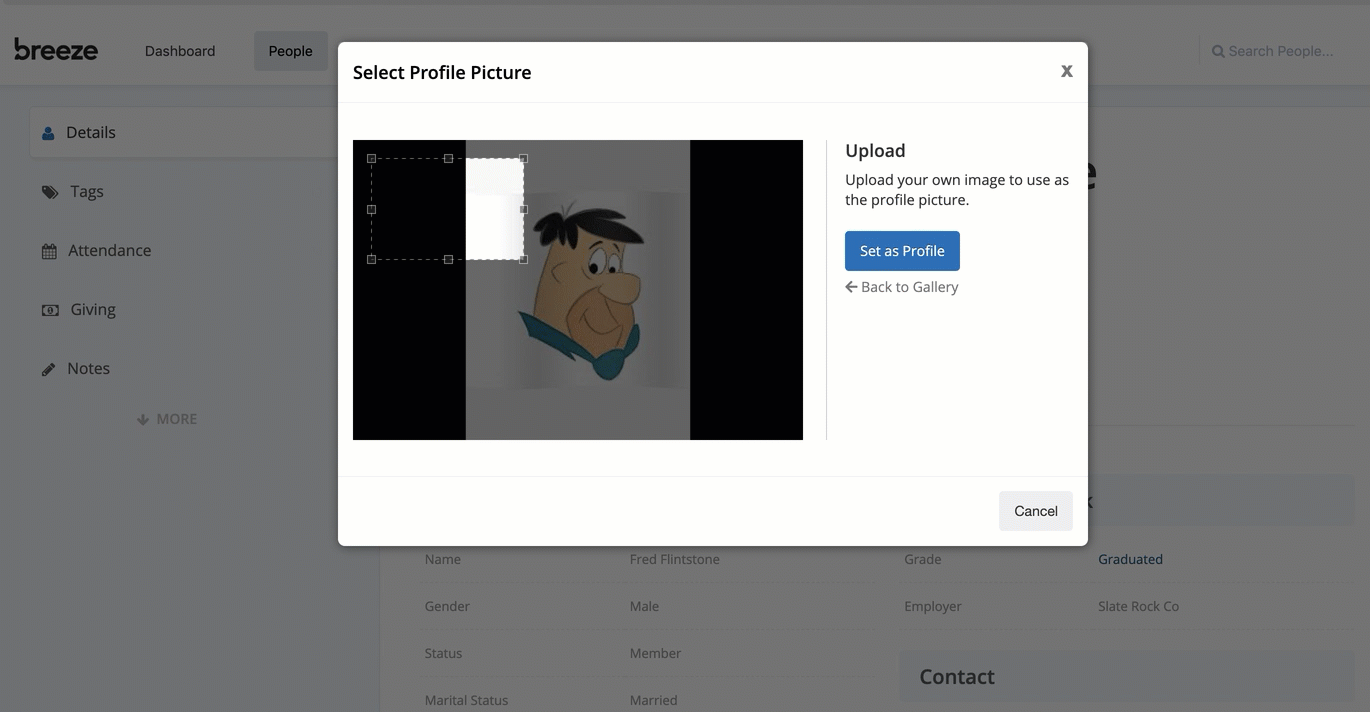Close the dialog with the X button

pos(1067,71)
